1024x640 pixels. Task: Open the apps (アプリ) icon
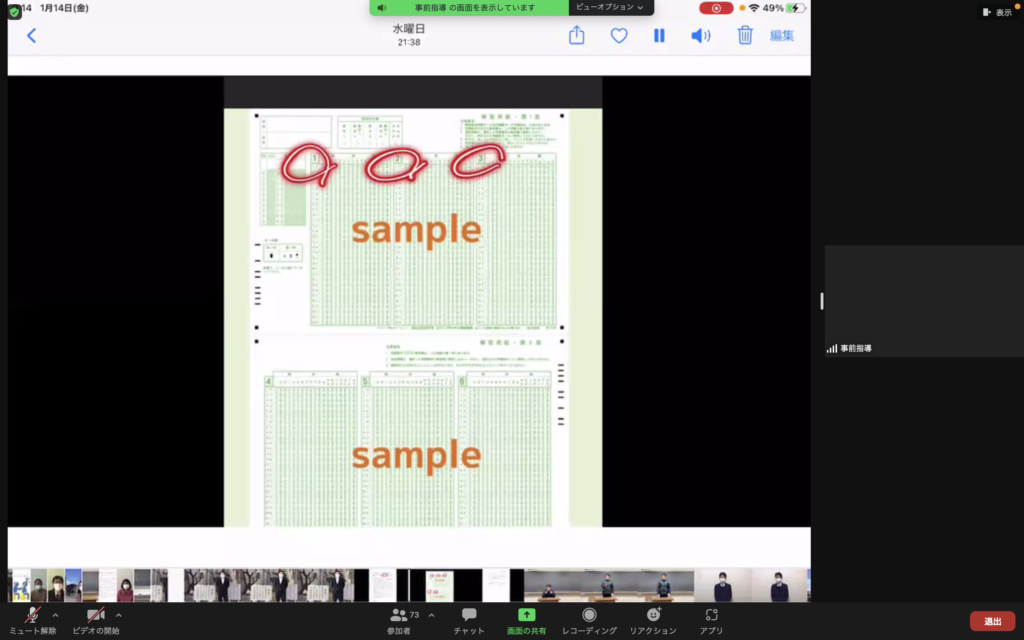tap(711, 615)
